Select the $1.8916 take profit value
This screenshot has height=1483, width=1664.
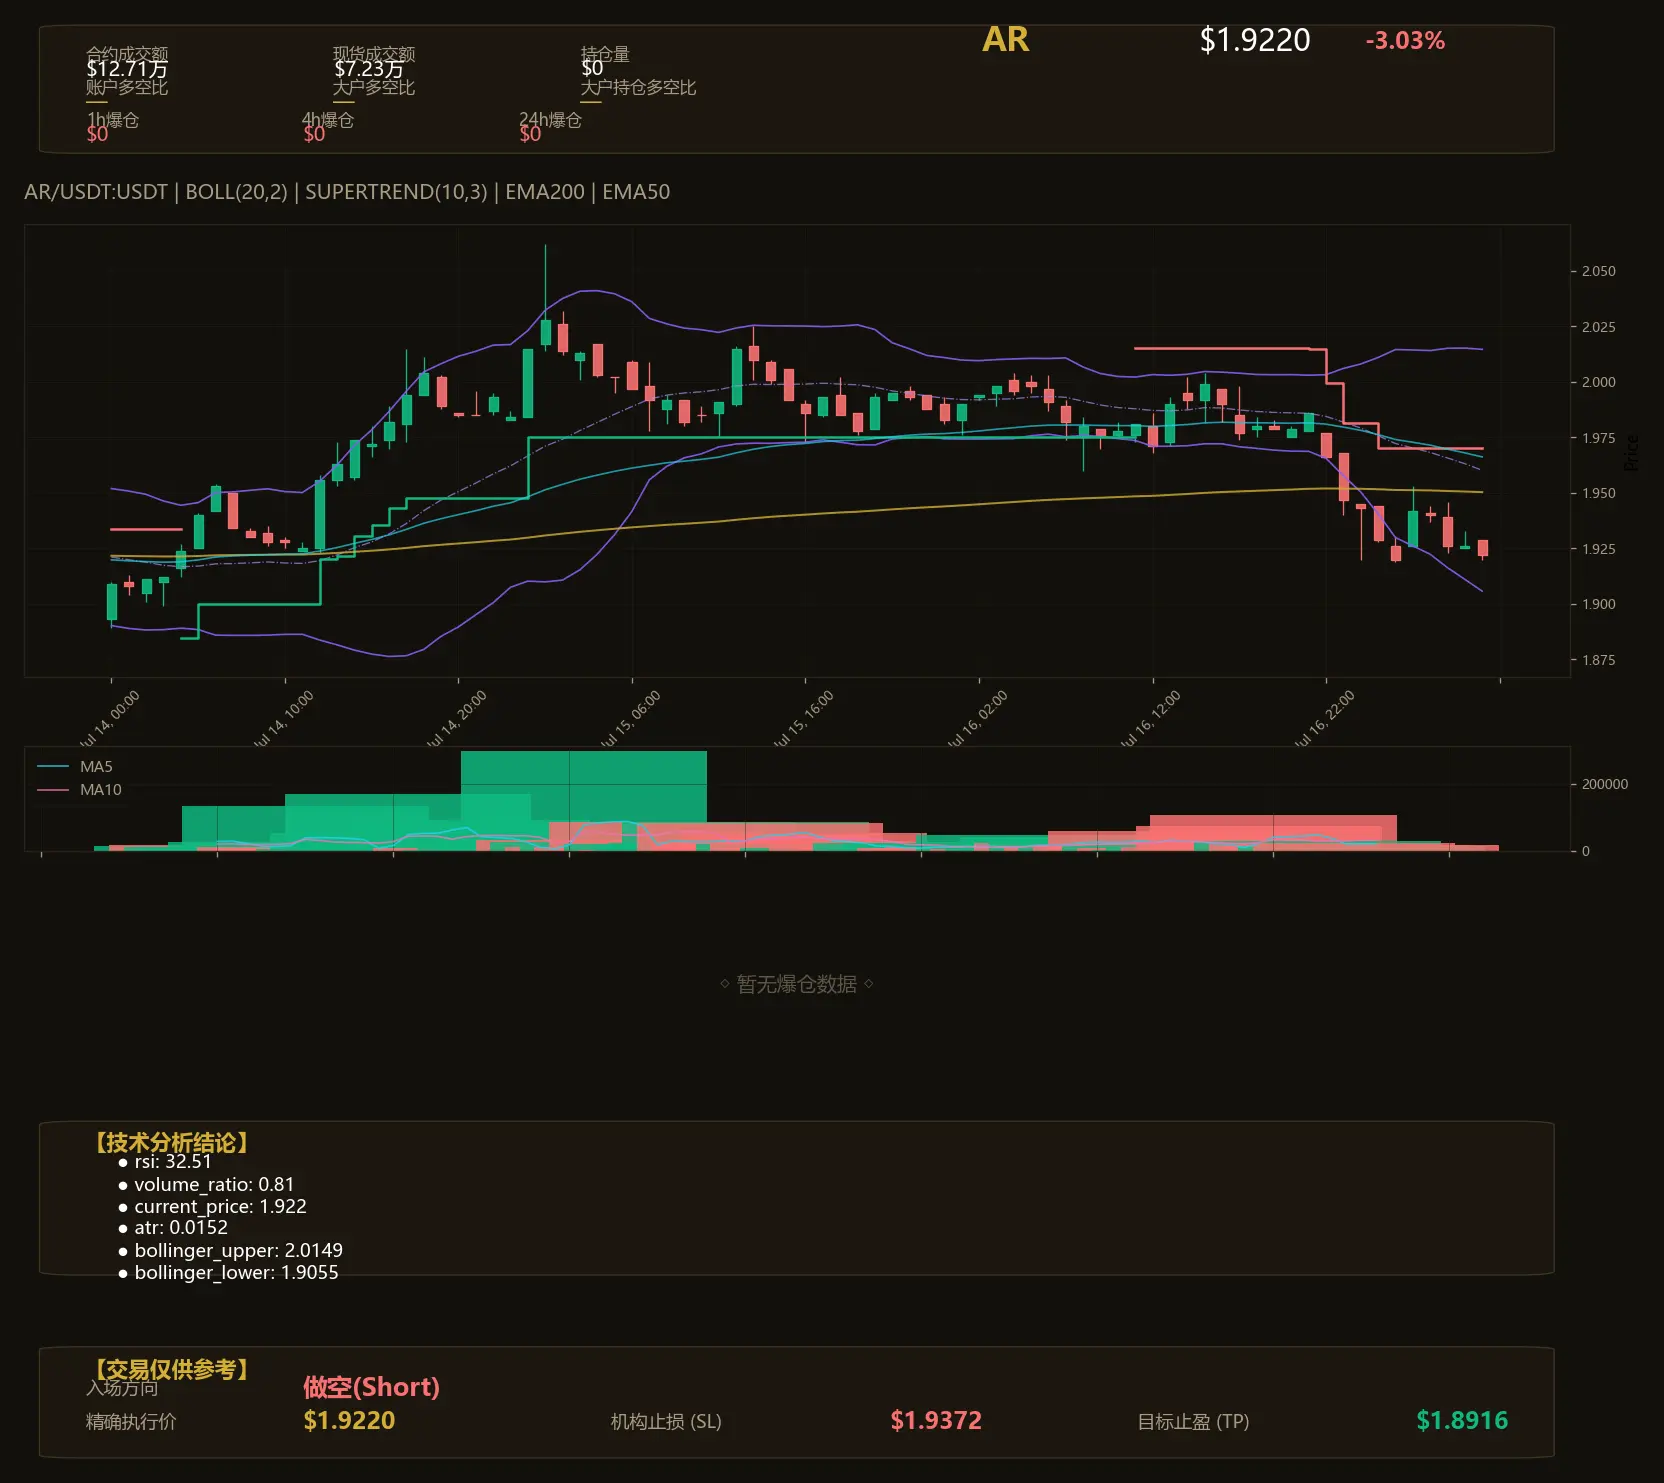(x=1462, y=1420)
